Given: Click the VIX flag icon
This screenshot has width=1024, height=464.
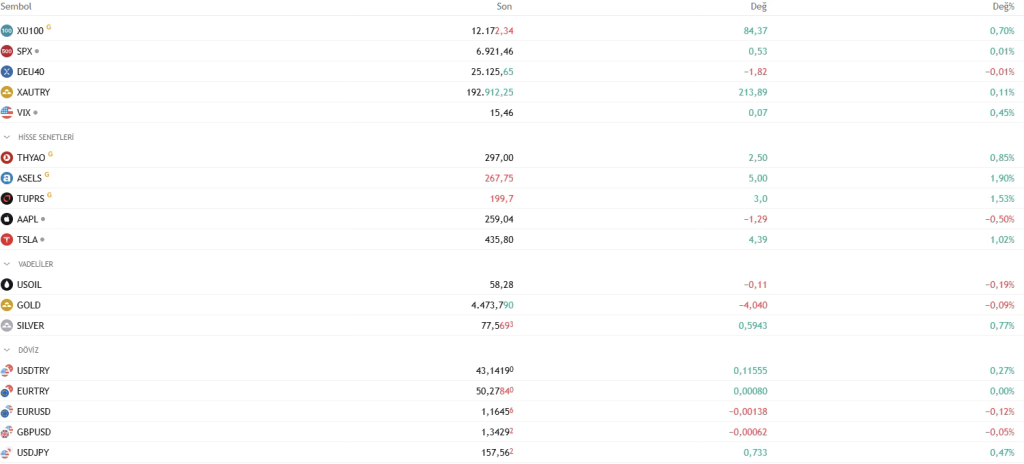Looking at the screenshot, I should click(x=7, y=113).
